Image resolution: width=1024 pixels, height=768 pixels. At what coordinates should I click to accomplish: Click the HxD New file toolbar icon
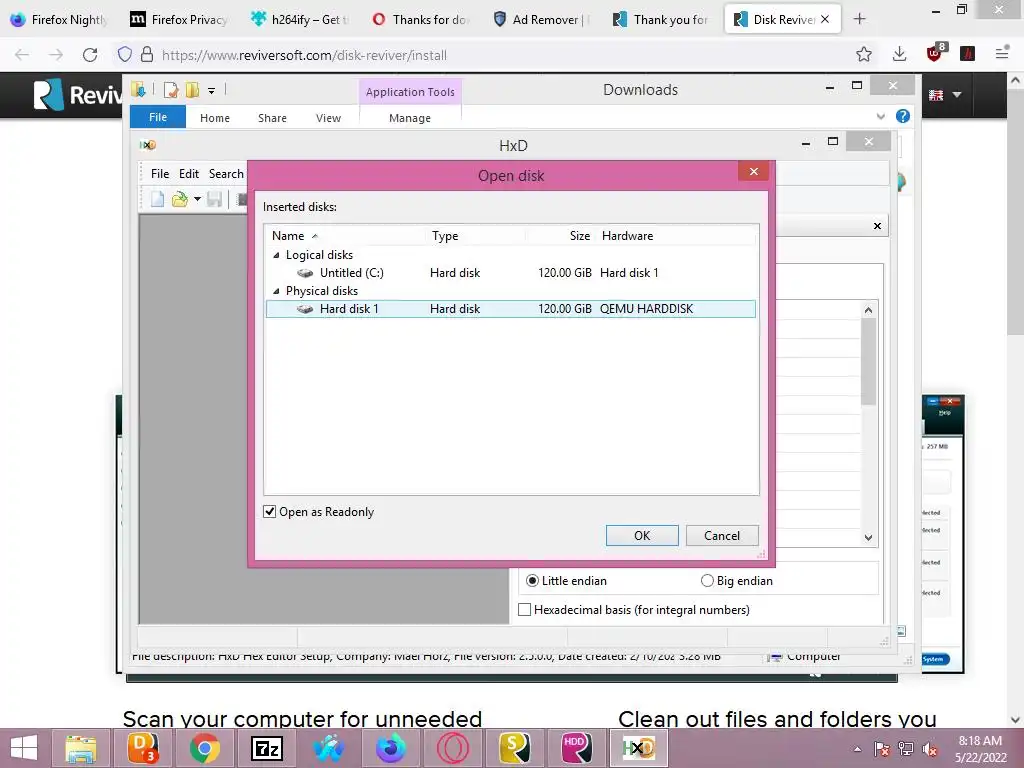pyautogui.click(x=157, y=199)
